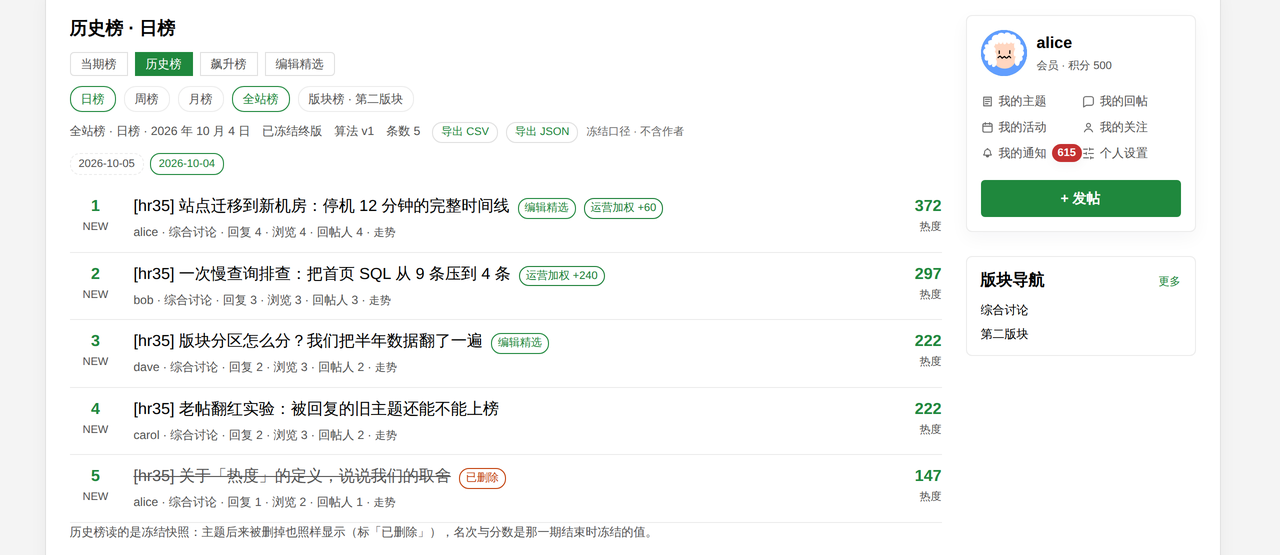1280x555 pixels.
Task: Open 我的通知 link
Action: pyautogui.click(x=1022, y=153)
